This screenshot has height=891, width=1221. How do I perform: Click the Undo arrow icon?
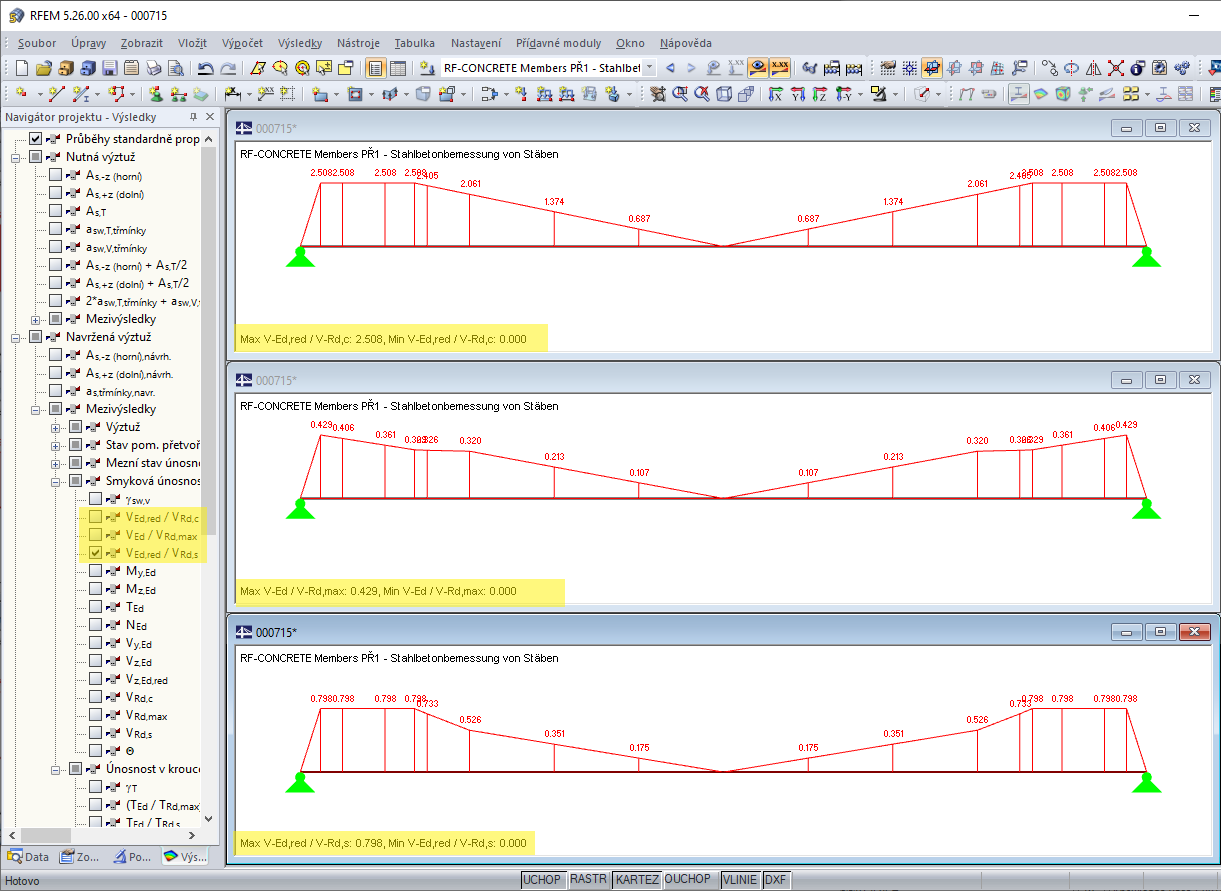[206, 68]
